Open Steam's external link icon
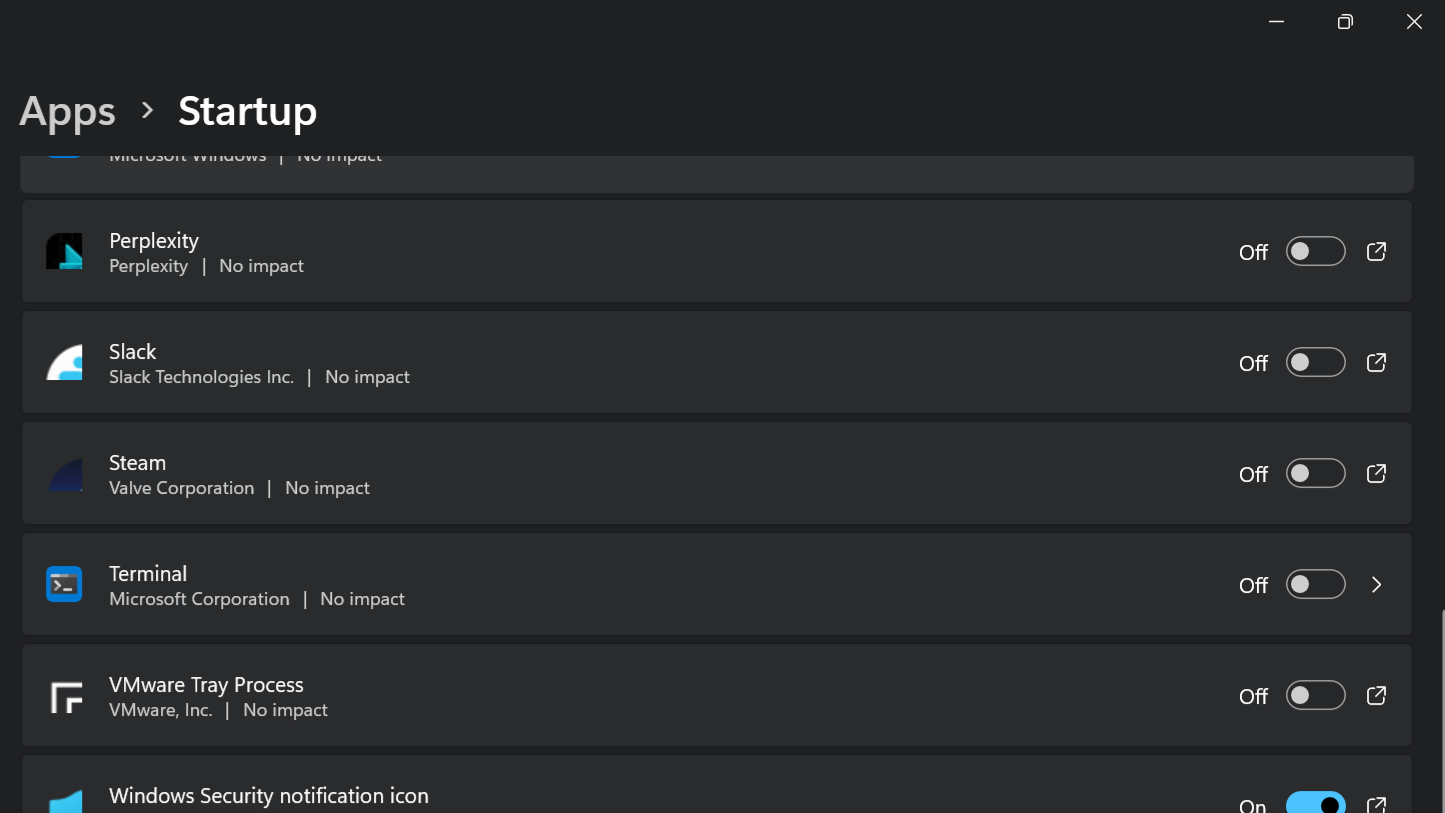1445x813 pixels. click(x=1376, y=473)
